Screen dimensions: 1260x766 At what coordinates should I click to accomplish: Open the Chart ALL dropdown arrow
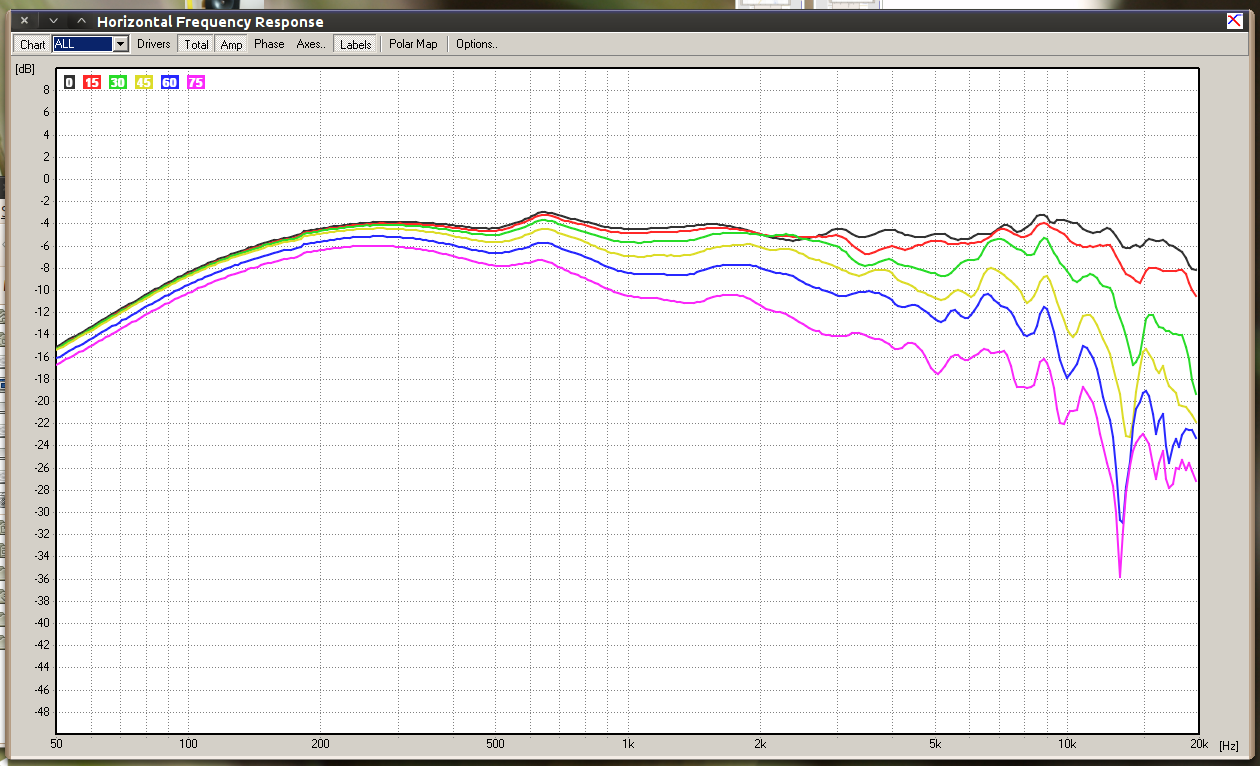tap(121, 44)
